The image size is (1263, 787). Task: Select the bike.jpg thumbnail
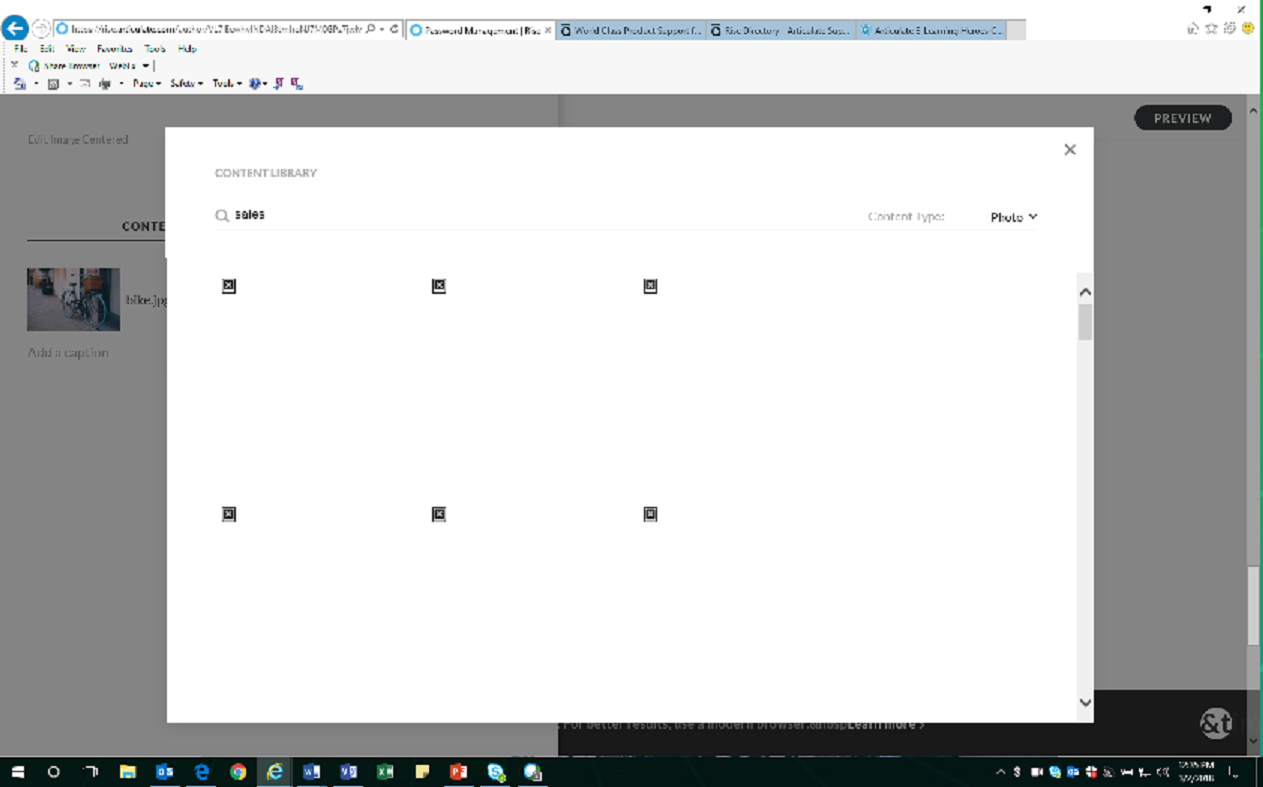click(72, 298)
